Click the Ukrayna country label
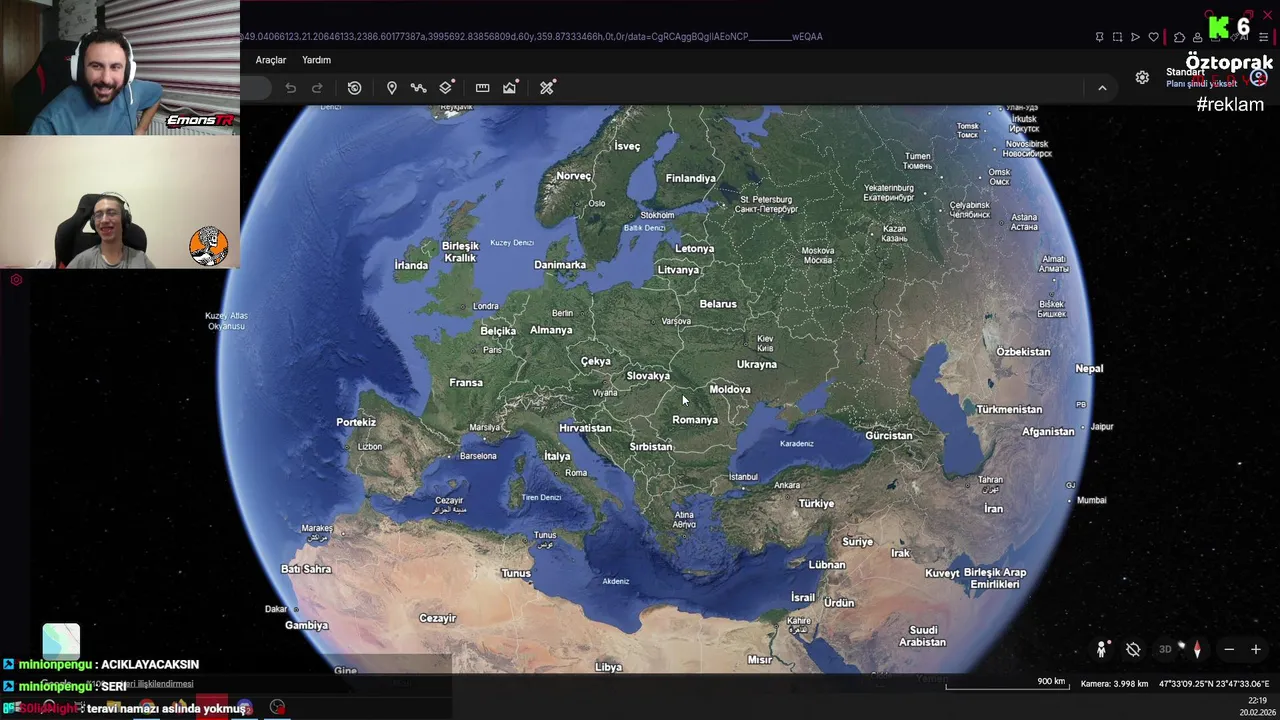The image size is (1280, 720). tap(756, 364)
